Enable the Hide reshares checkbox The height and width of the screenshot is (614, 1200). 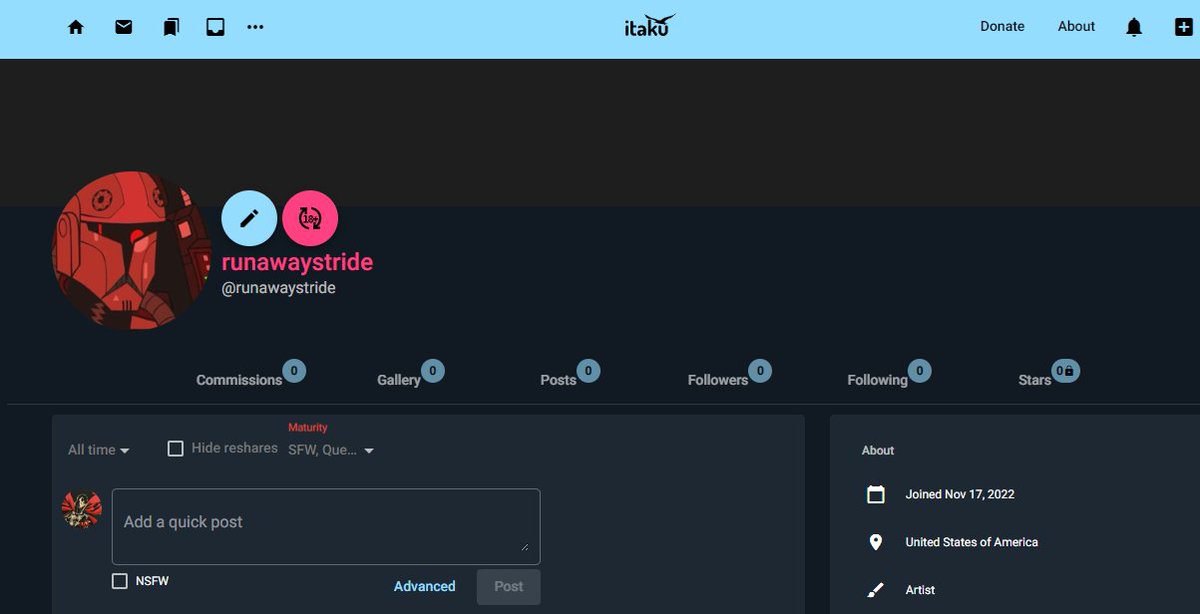(x=175, y=449)
